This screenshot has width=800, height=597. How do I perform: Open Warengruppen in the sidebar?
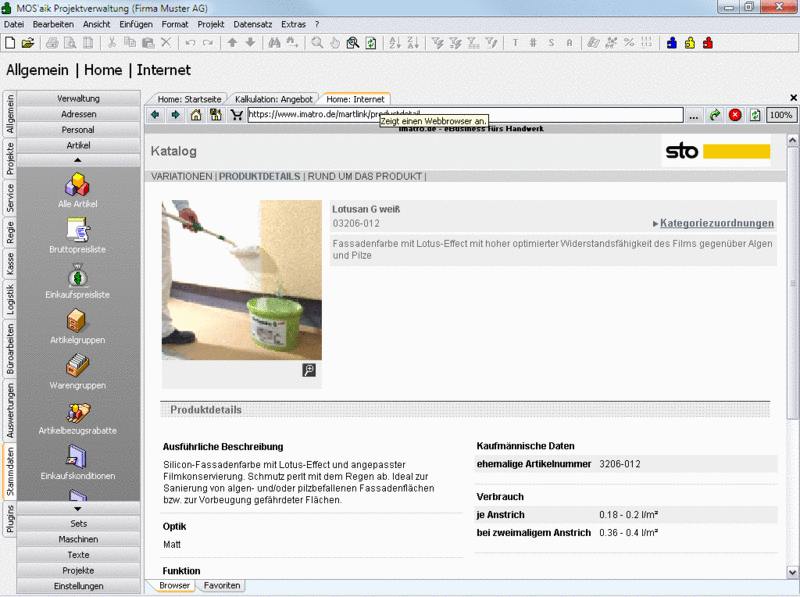(78, 372)
